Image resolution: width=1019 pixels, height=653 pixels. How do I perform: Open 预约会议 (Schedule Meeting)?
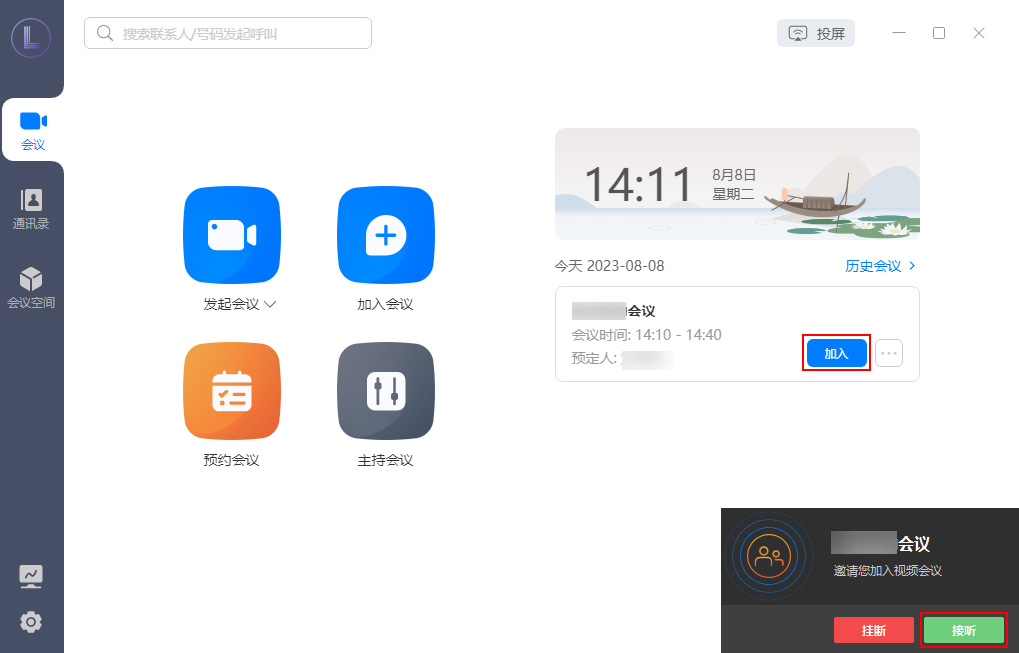(232, 391)
